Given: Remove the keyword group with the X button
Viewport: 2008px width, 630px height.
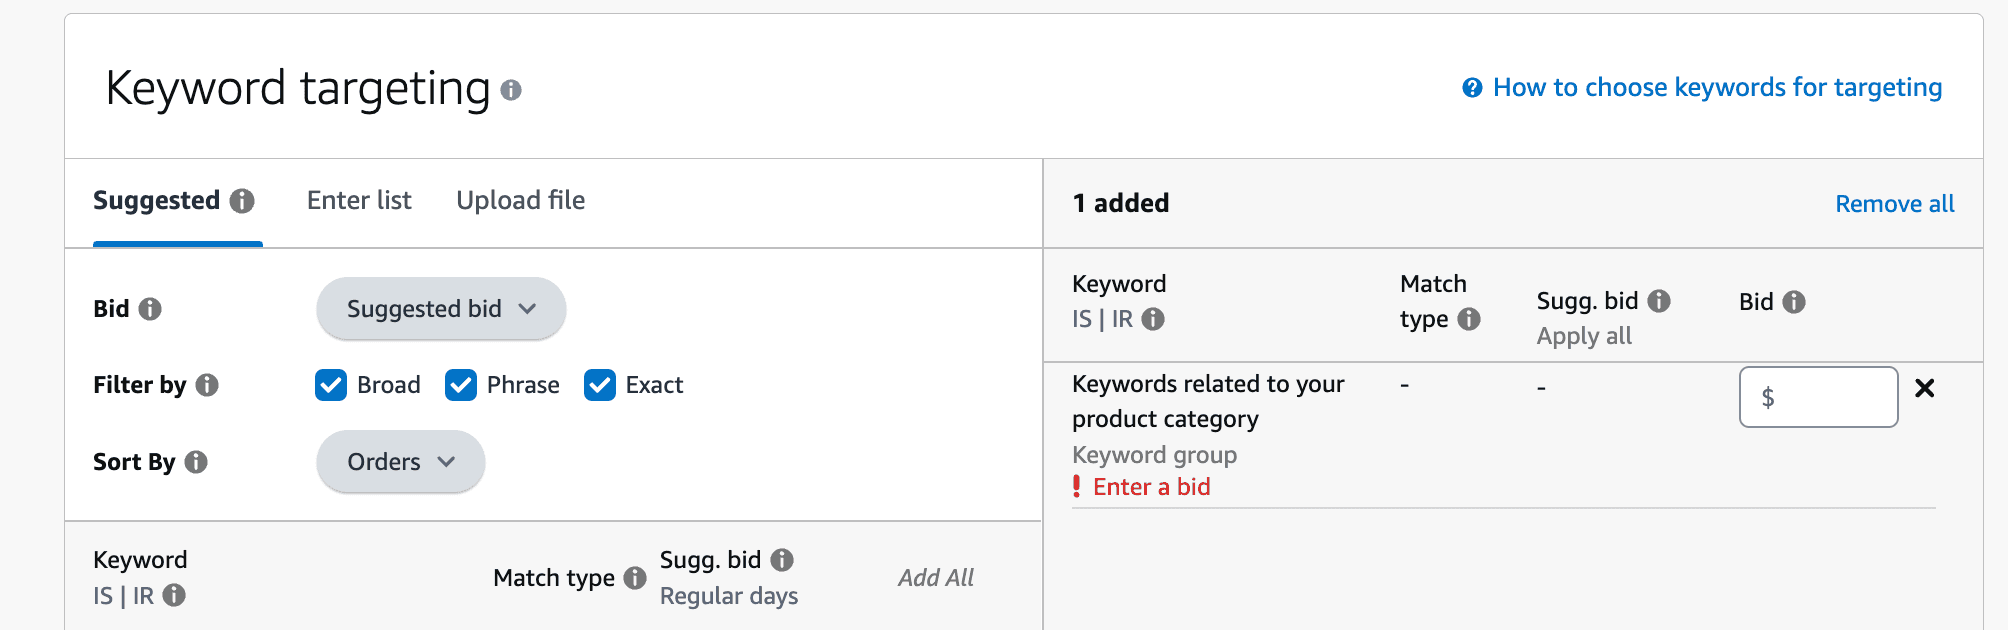Looking at the screenshot, I should point(1925,389).
